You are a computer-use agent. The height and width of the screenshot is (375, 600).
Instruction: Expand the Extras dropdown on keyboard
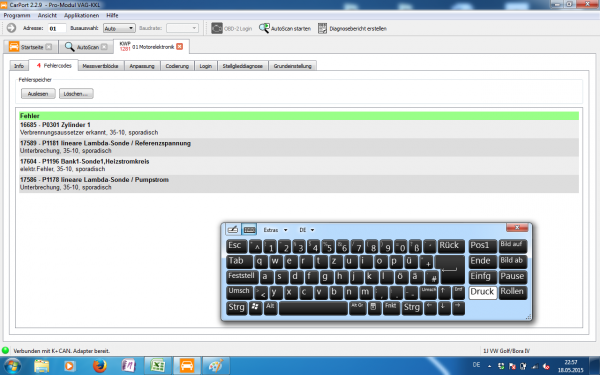point(276,230)
